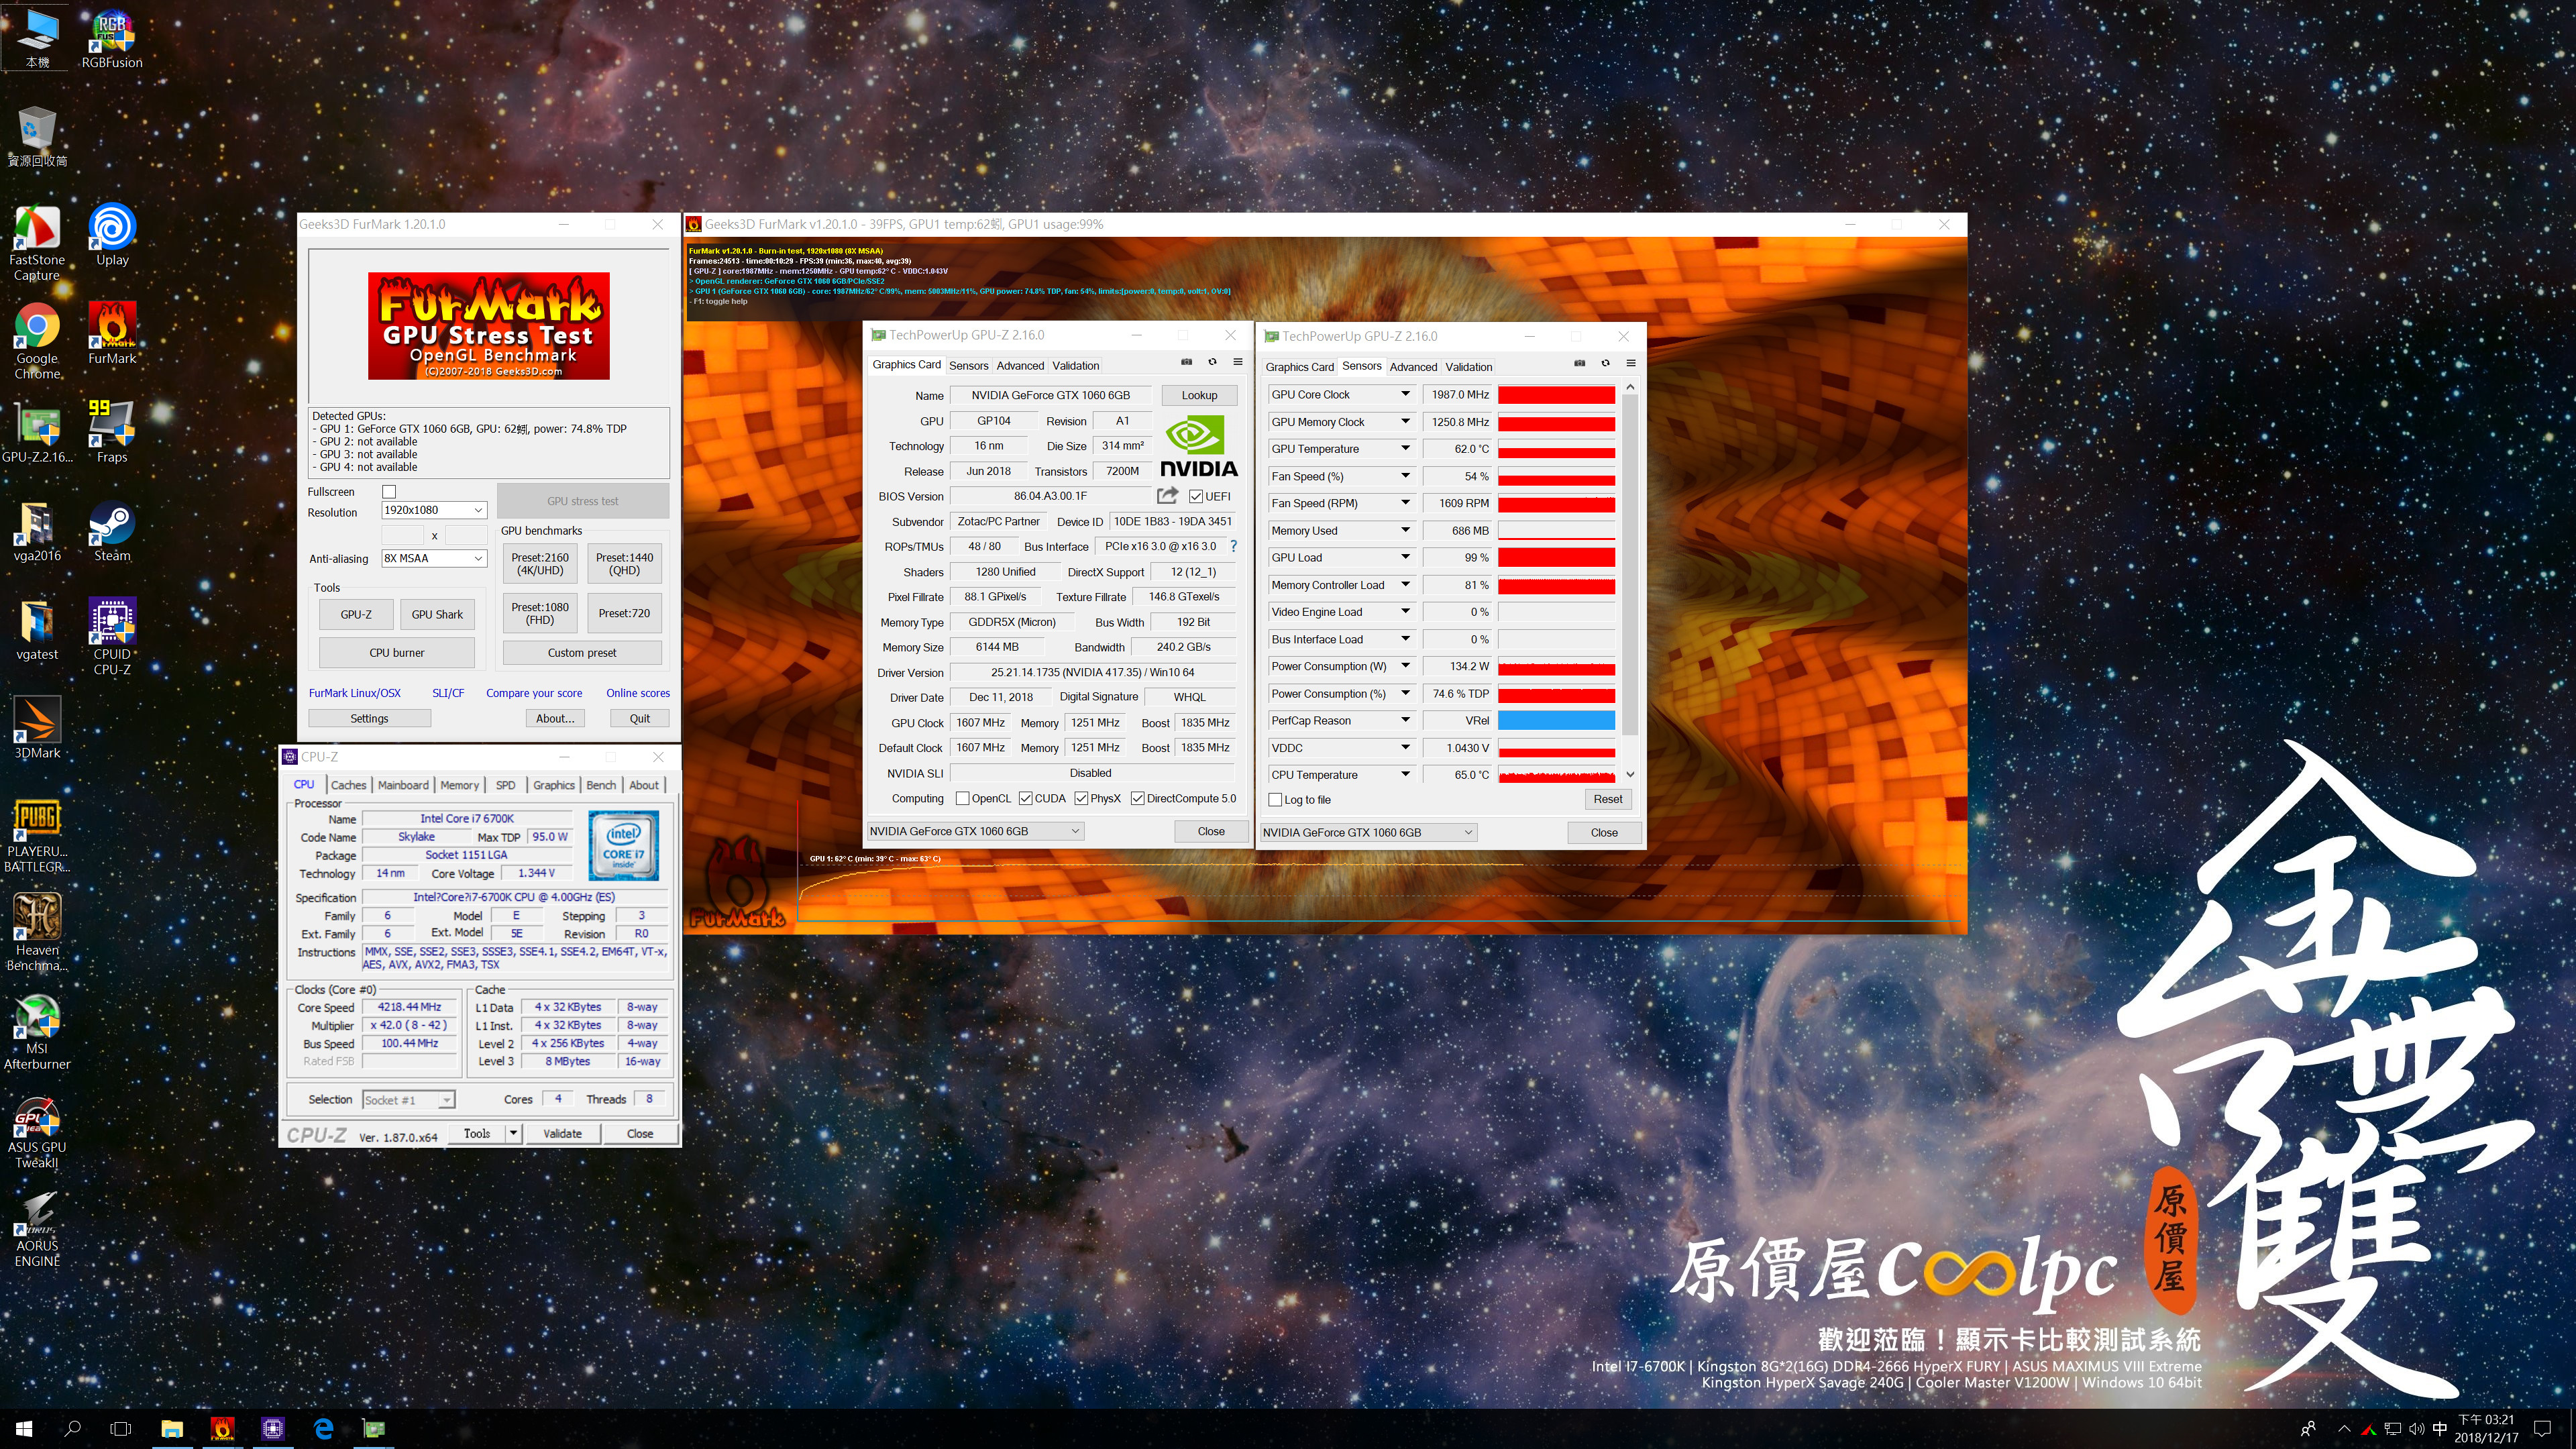Toggle Fullscreen checkbox in FurMark

tap(389, 491)
